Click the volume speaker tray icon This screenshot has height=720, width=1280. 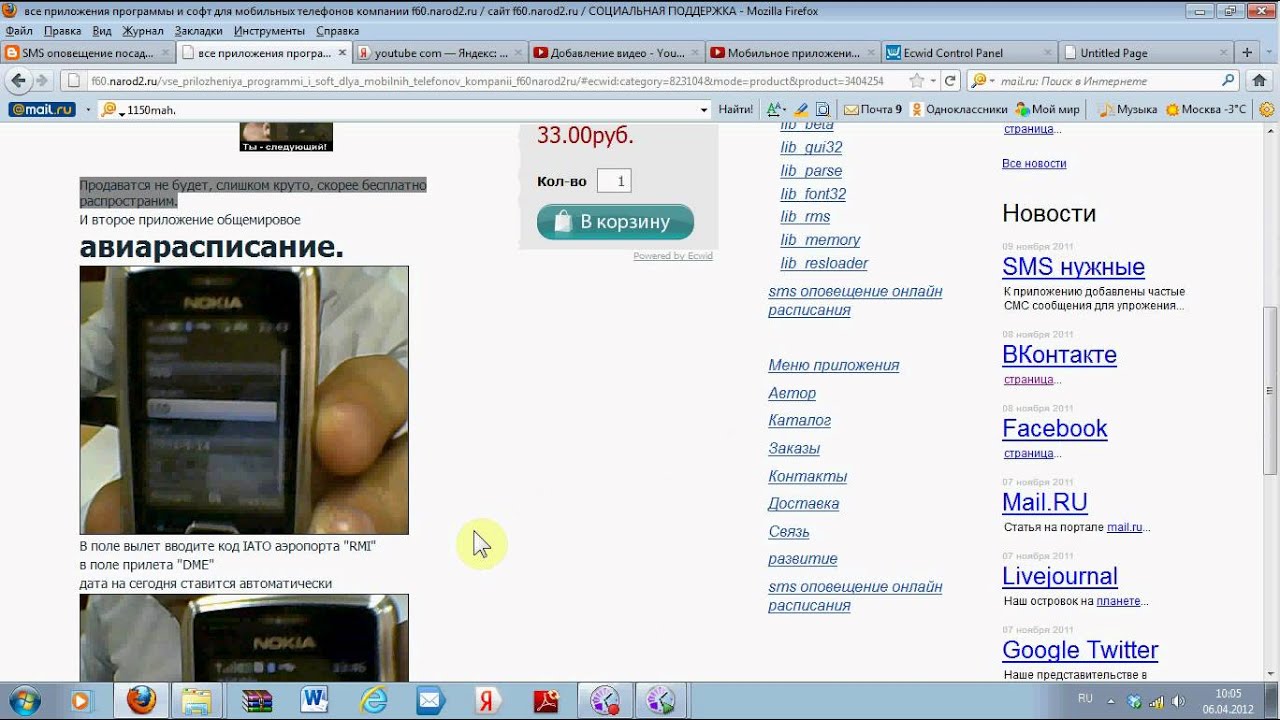(1178, 702)
